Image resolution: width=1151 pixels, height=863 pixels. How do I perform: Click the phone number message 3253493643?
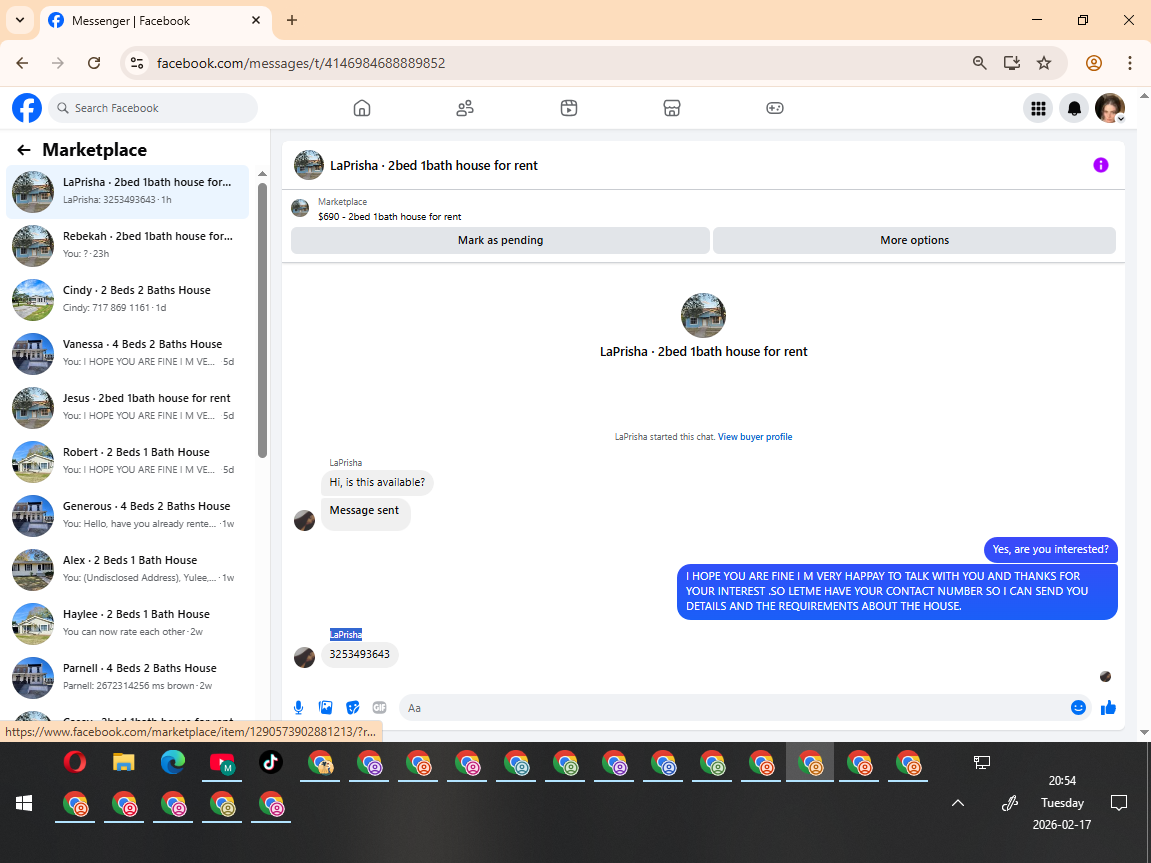click(360, 654)
